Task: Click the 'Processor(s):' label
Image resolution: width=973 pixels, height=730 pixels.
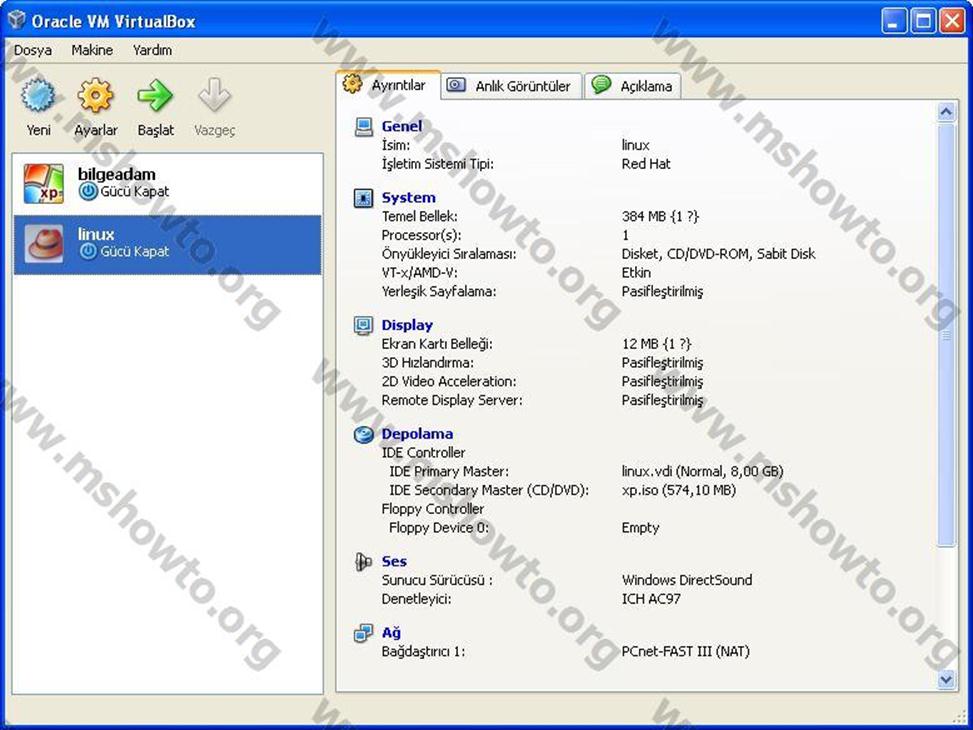Action: [x=421, y=235]
